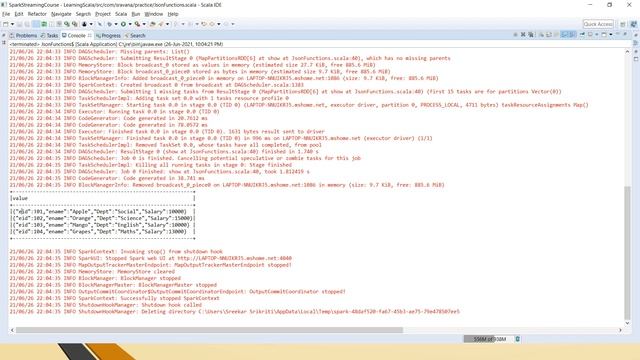
Task: Switch to the Problems tab
Action: click(x=23, y=36)
